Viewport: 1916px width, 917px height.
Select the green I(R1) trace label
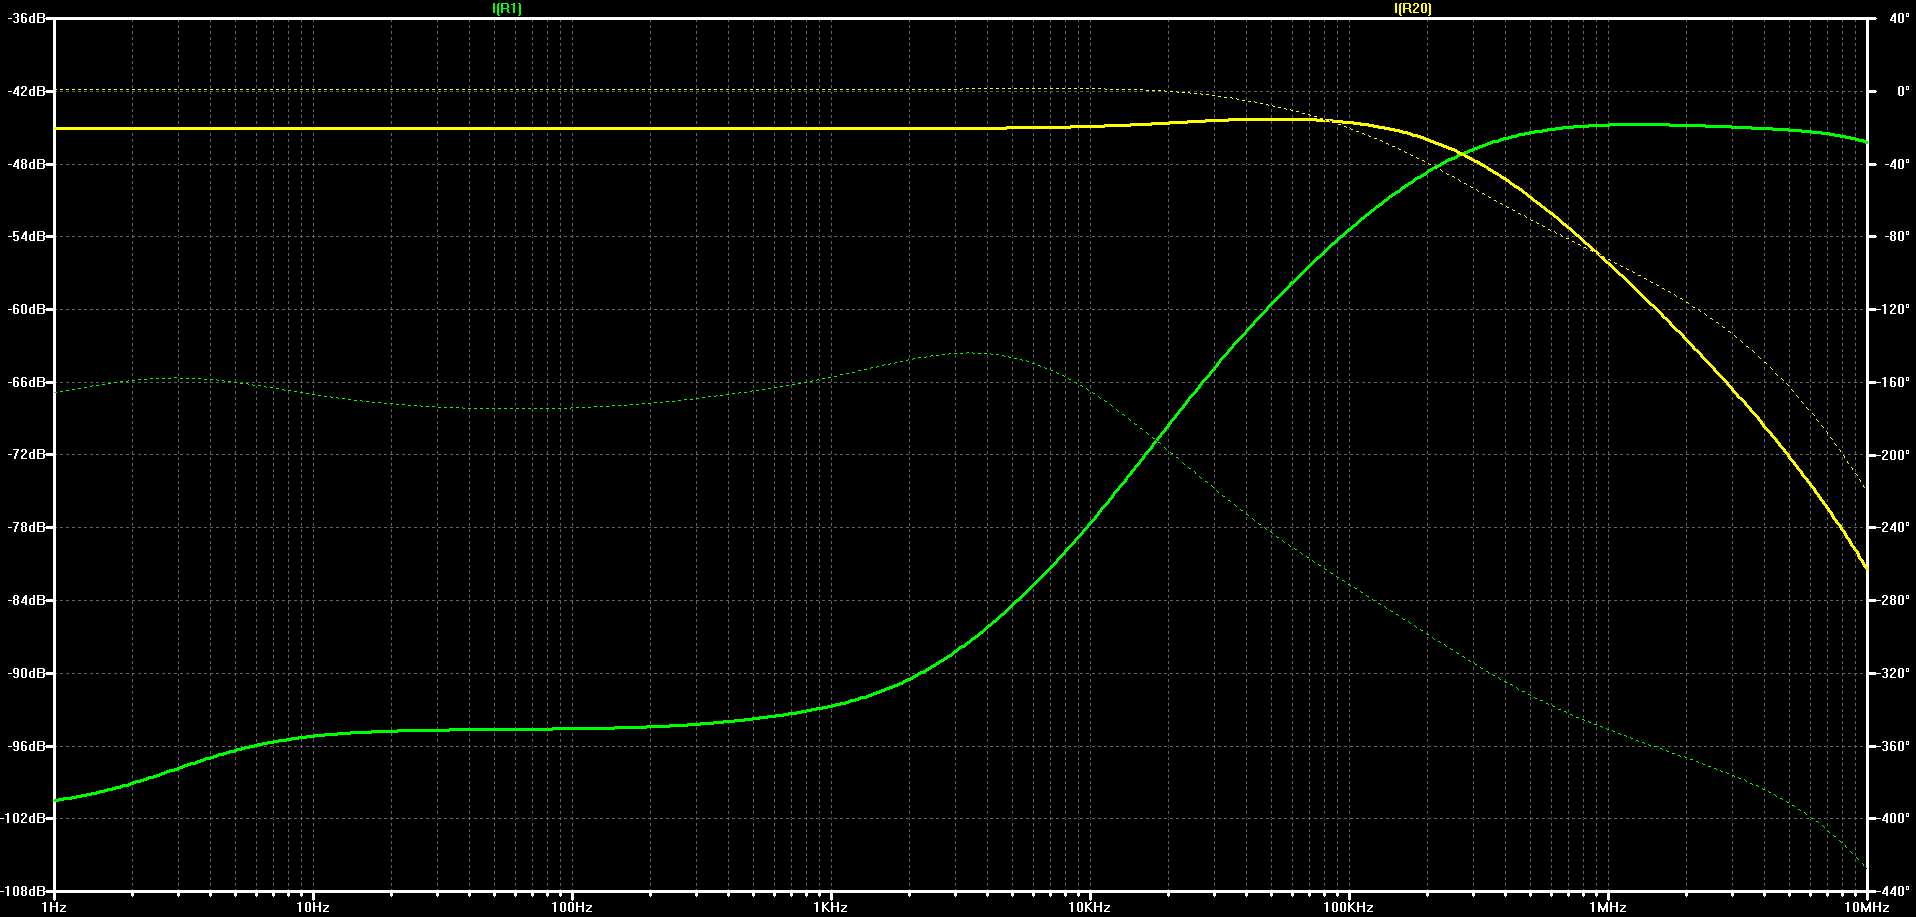pyautogui.click(x=507, y=9)
